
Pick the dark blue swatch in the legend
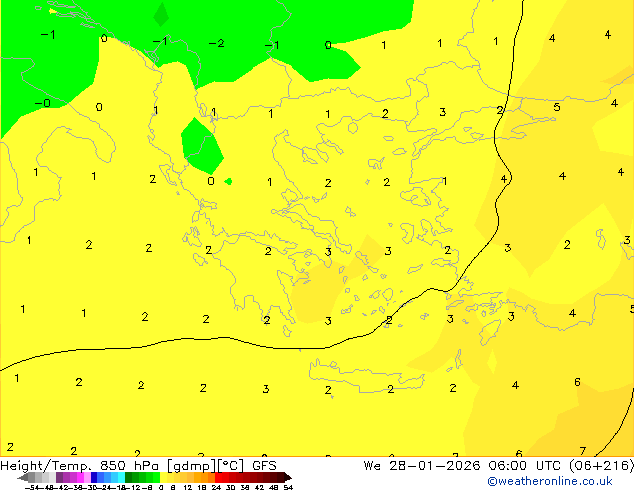pos(94,477)
